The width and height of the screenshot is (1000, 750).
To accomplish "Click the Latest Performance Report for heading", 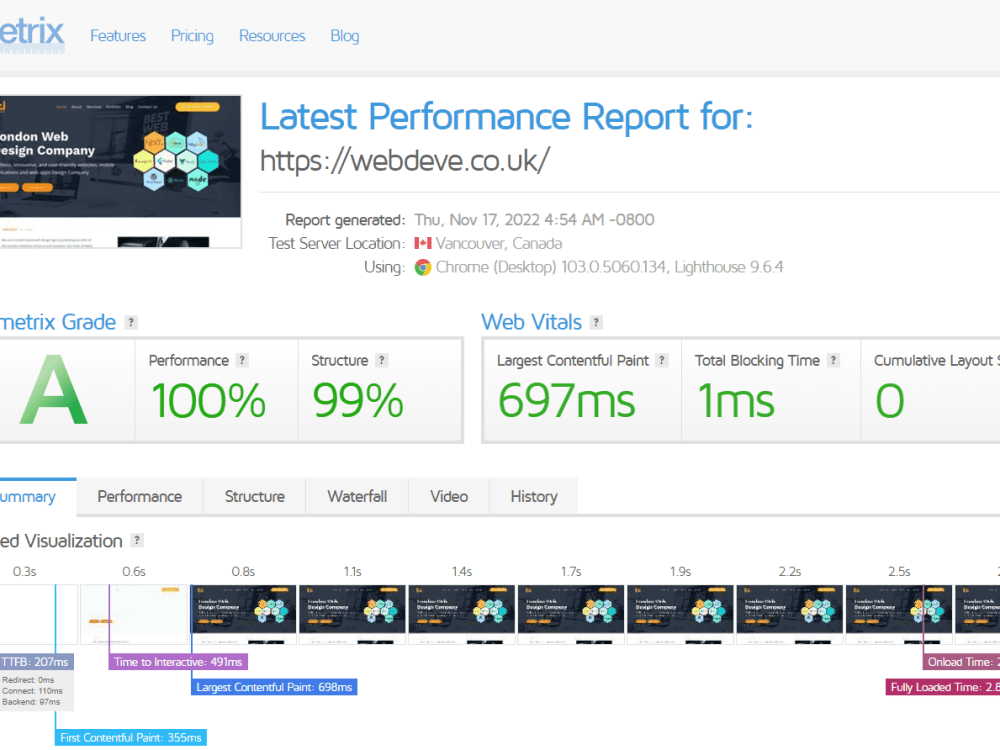I will coord(506,117).
